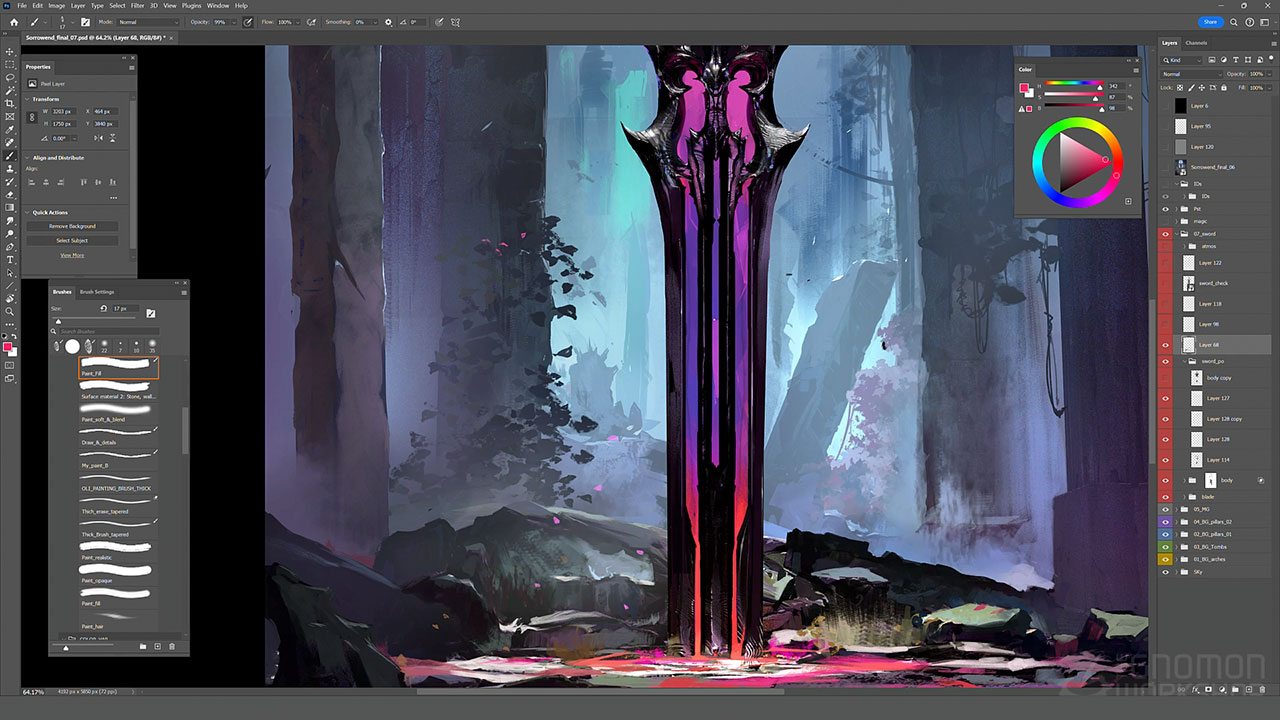1280x720 pixels.
Task: Show Layer 6 by enabling its visibility
Action: click(1165, 106)
